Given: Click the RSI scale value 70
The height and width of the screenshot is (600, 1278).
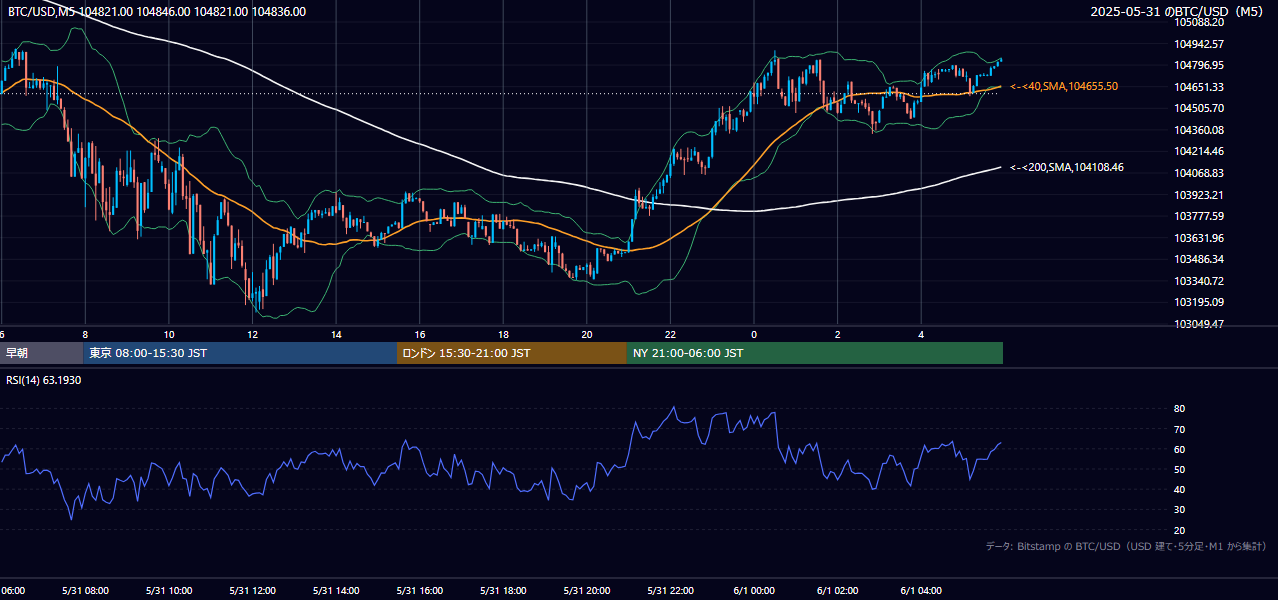Looking at the screenshot, I should 1179,429.
